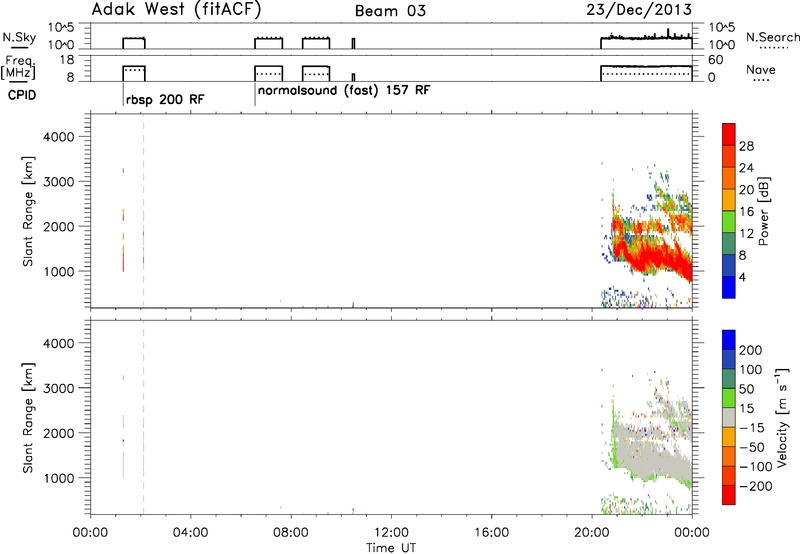Screen dimensions: 800x554
Task: Click the 'N.Search' legend label
Action: pos(772,37)
